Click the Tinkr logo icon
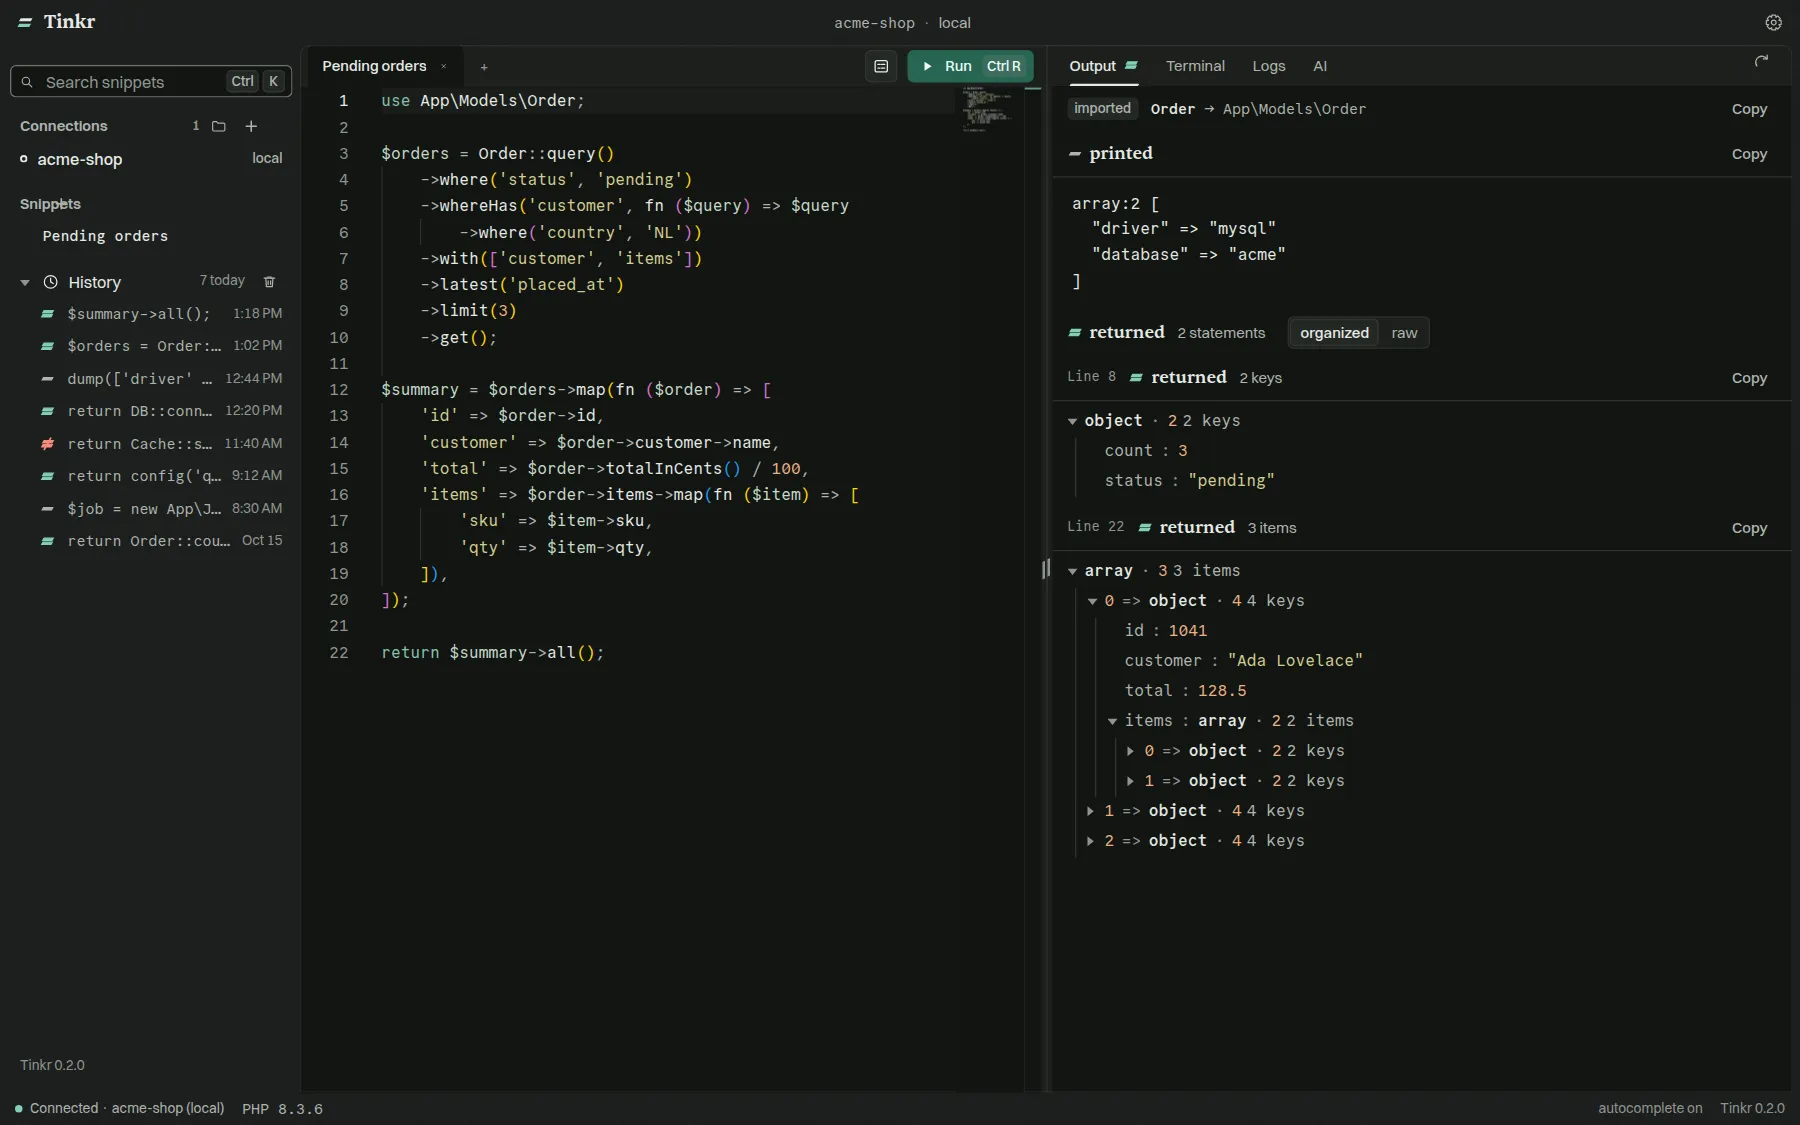This screenshot has height=1125, width=1800. [25, 22]
